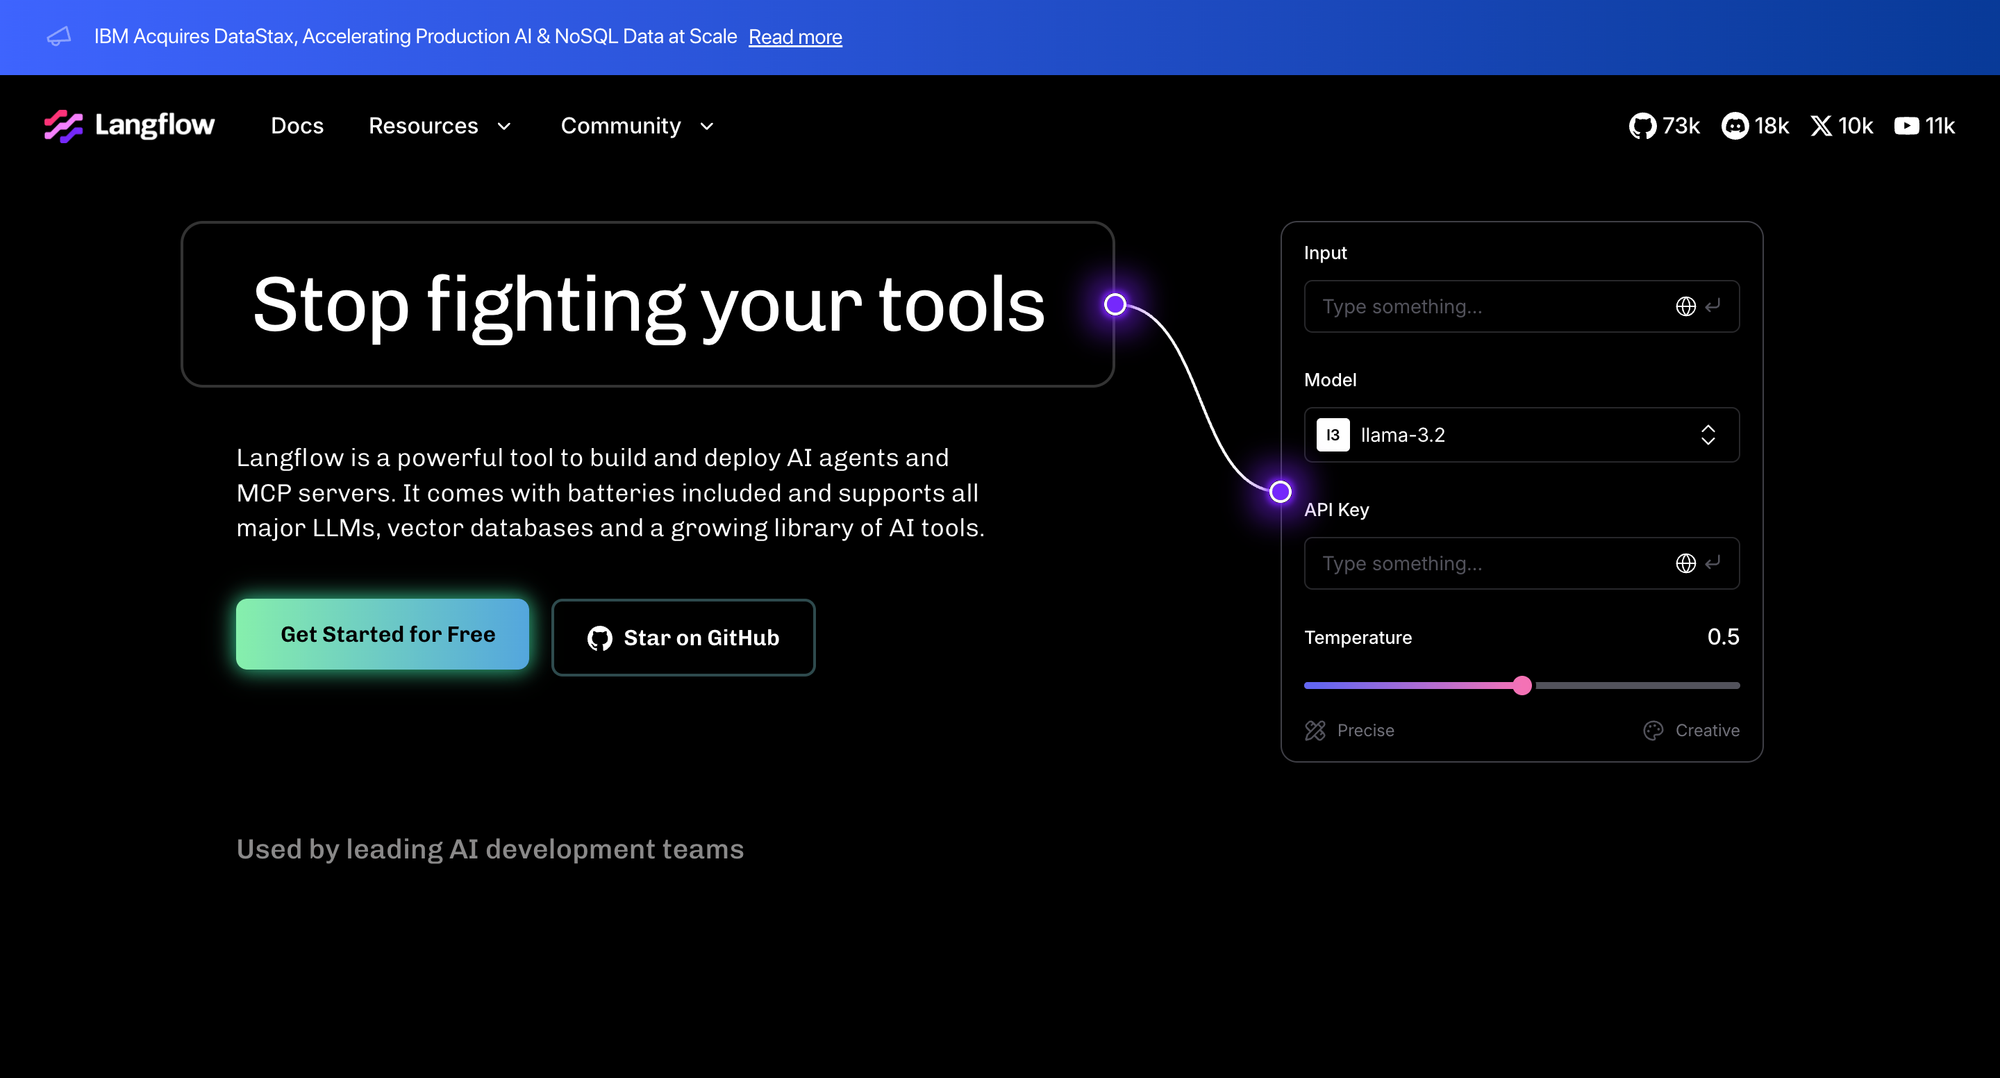Open the YouTube 11k subscribers link
The image size is (2000, 1078).
1924,126
